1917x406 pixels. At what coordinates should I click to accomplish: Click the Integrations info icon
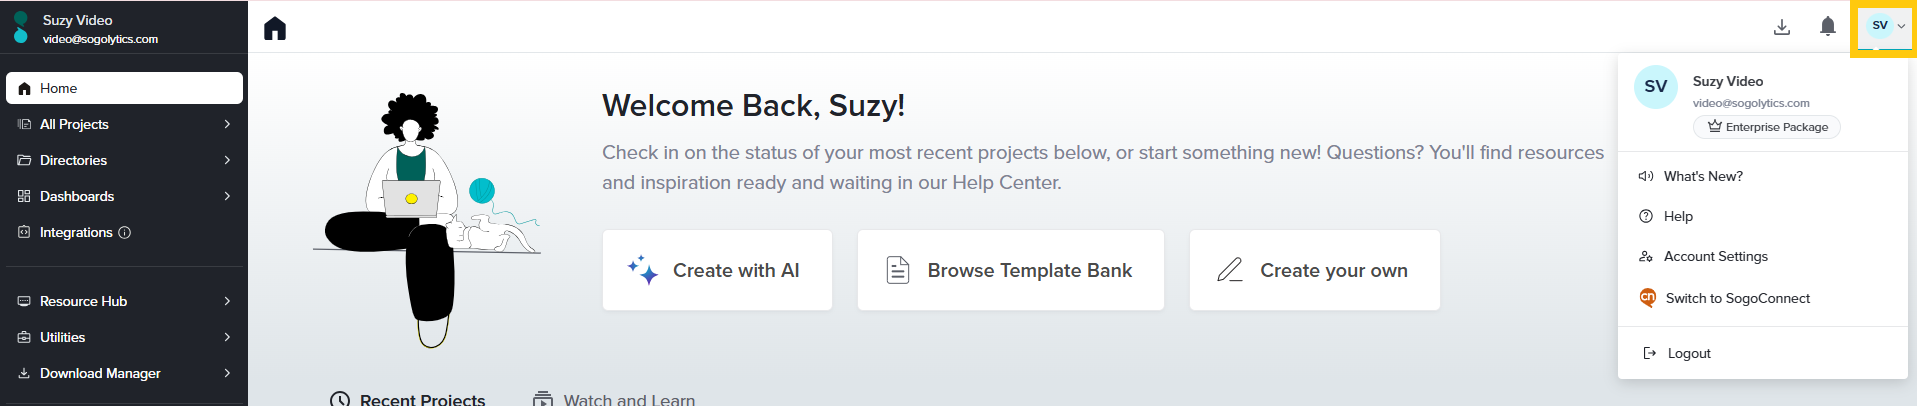(125, 233)
